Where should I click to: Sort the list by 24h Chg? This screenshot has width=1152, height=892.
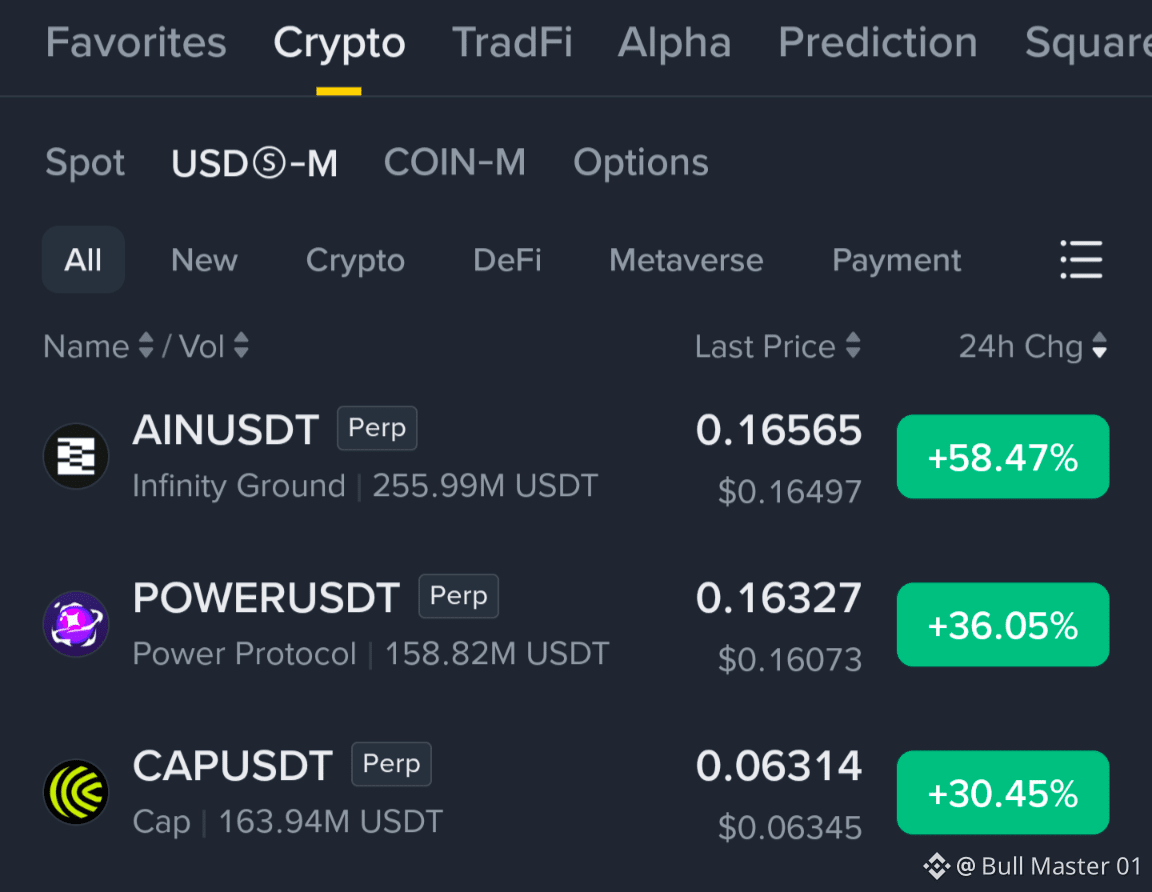1032,346
